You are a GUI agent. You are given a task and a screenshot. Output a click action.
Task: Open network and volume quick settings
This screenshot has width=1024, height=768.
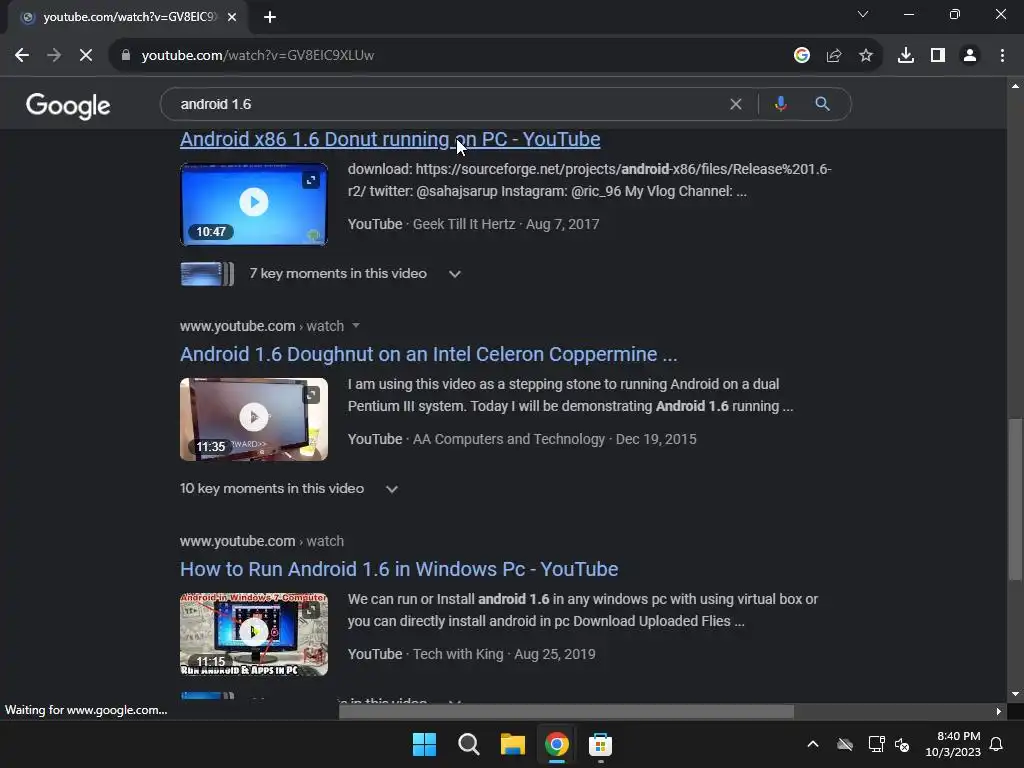pyautogui.click(x=889, y=744)
